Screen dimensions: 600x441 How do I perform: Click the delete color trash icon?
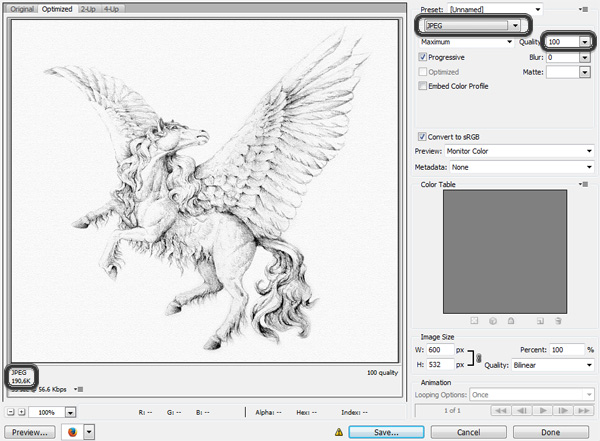557,321
